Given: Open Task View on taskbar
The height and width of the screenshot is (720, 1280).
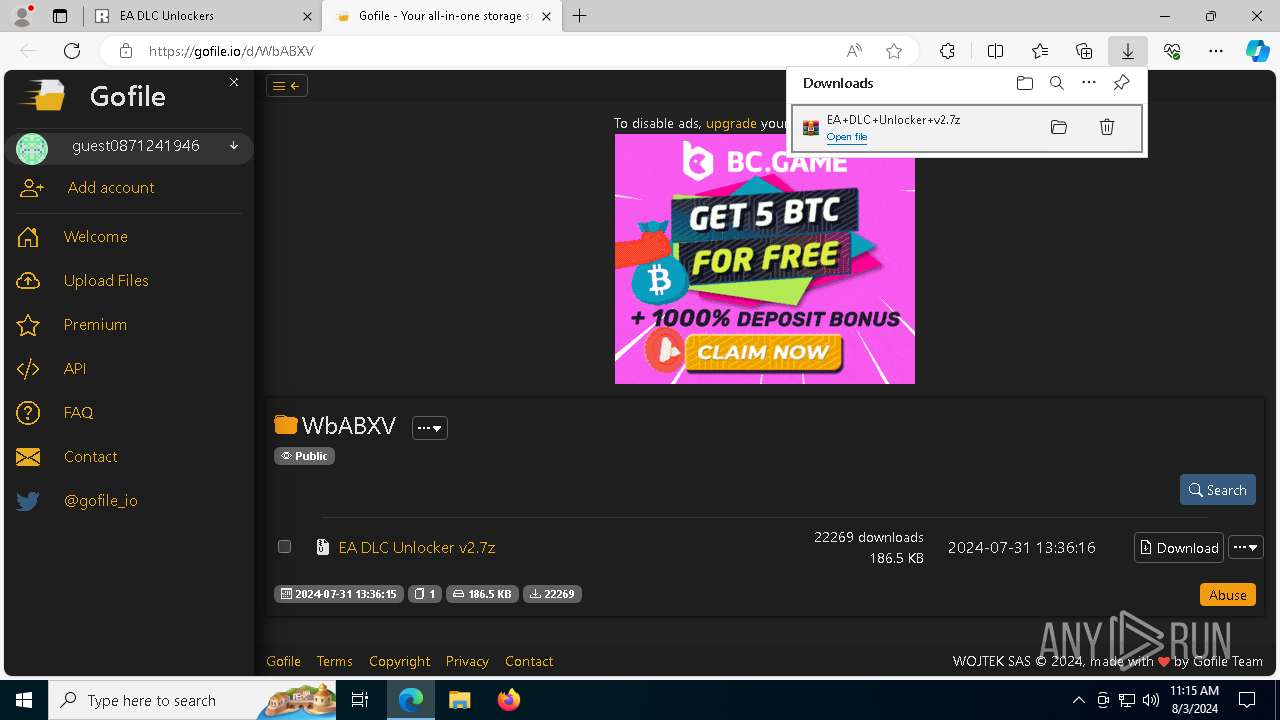Looking at the screenshot, I should [x=360, y=700].
